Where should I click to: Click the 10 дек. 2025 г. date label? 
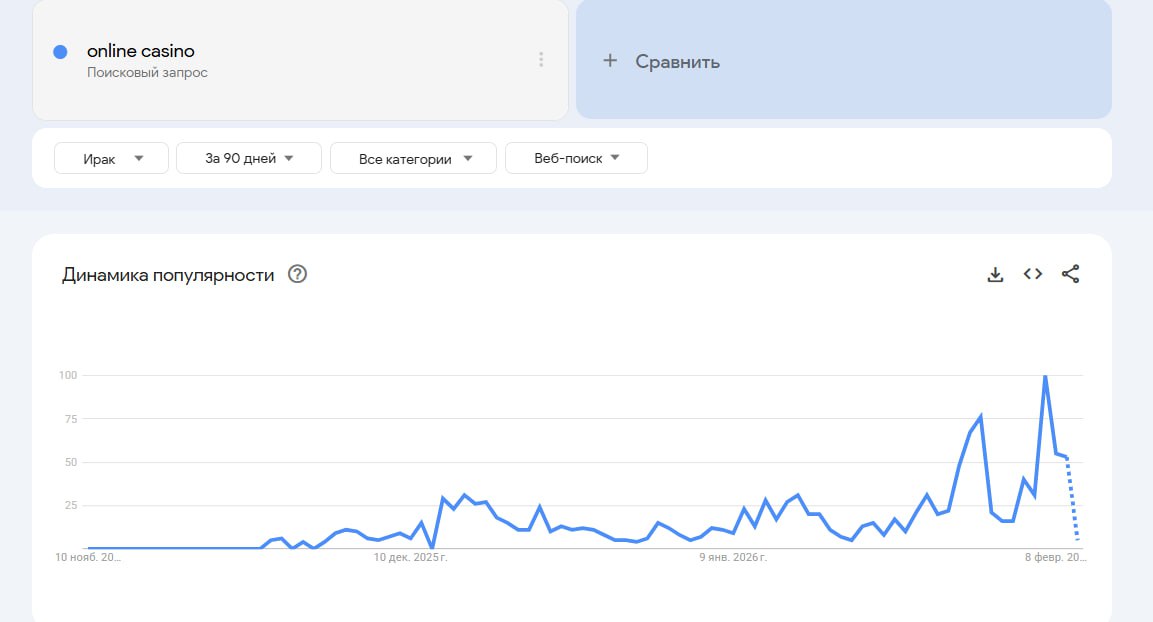[411, 557]
